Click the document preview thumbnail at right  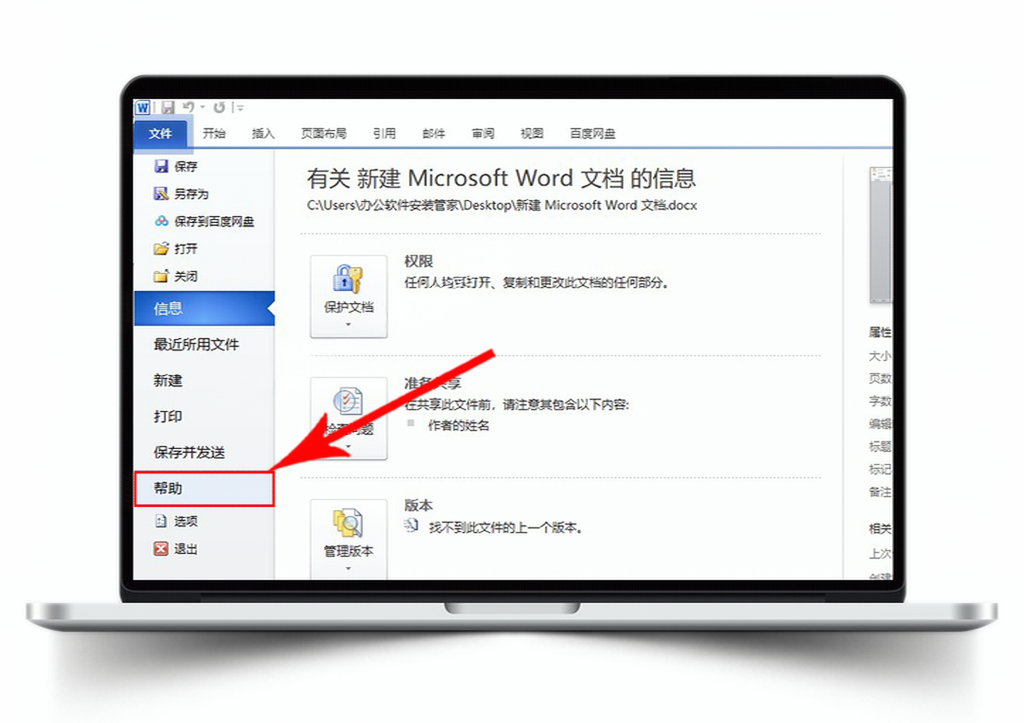880,235
